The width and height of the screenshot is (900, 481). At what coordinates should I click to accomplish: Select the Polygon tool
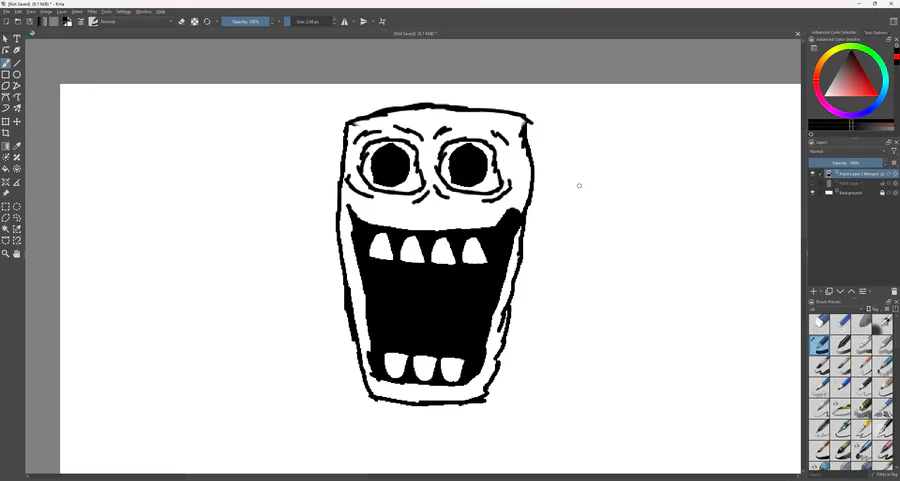click(x=6, y=86)
